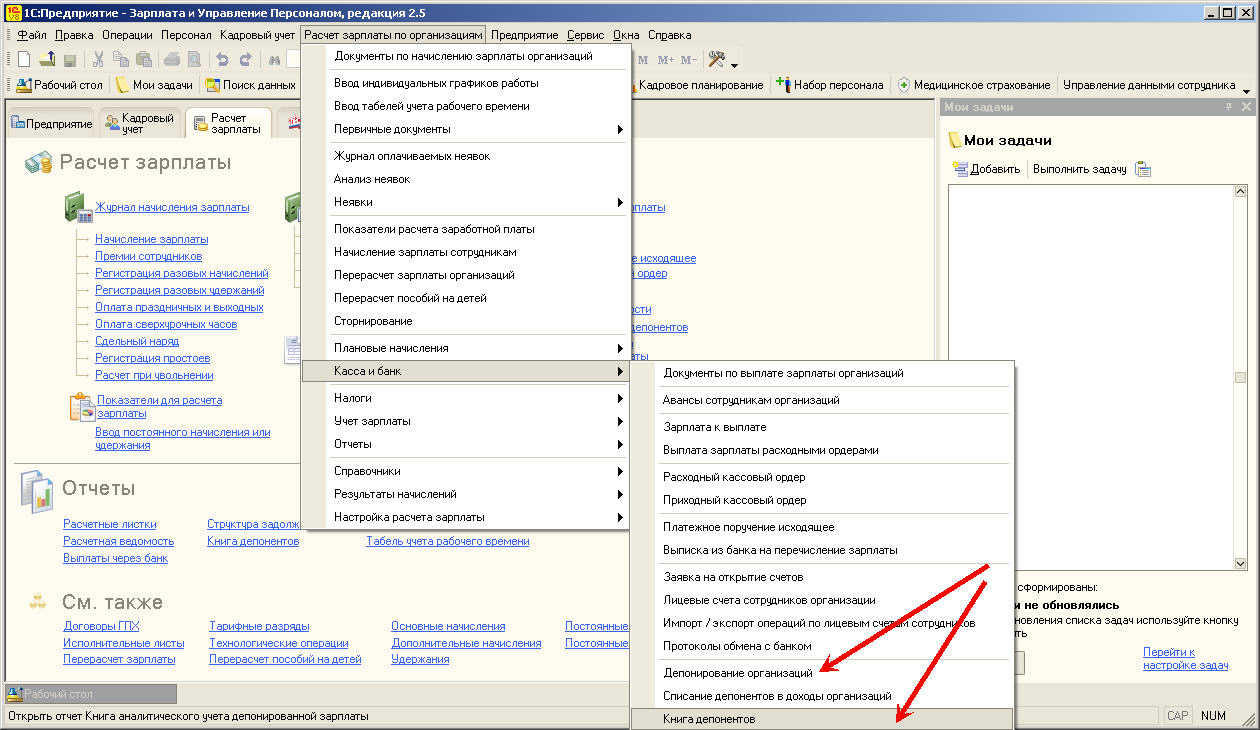The height and width of the screenshot is (730, 1260).
Task: Click the Добавить button in Мои задачи
Action: click(x=986, y=169)
